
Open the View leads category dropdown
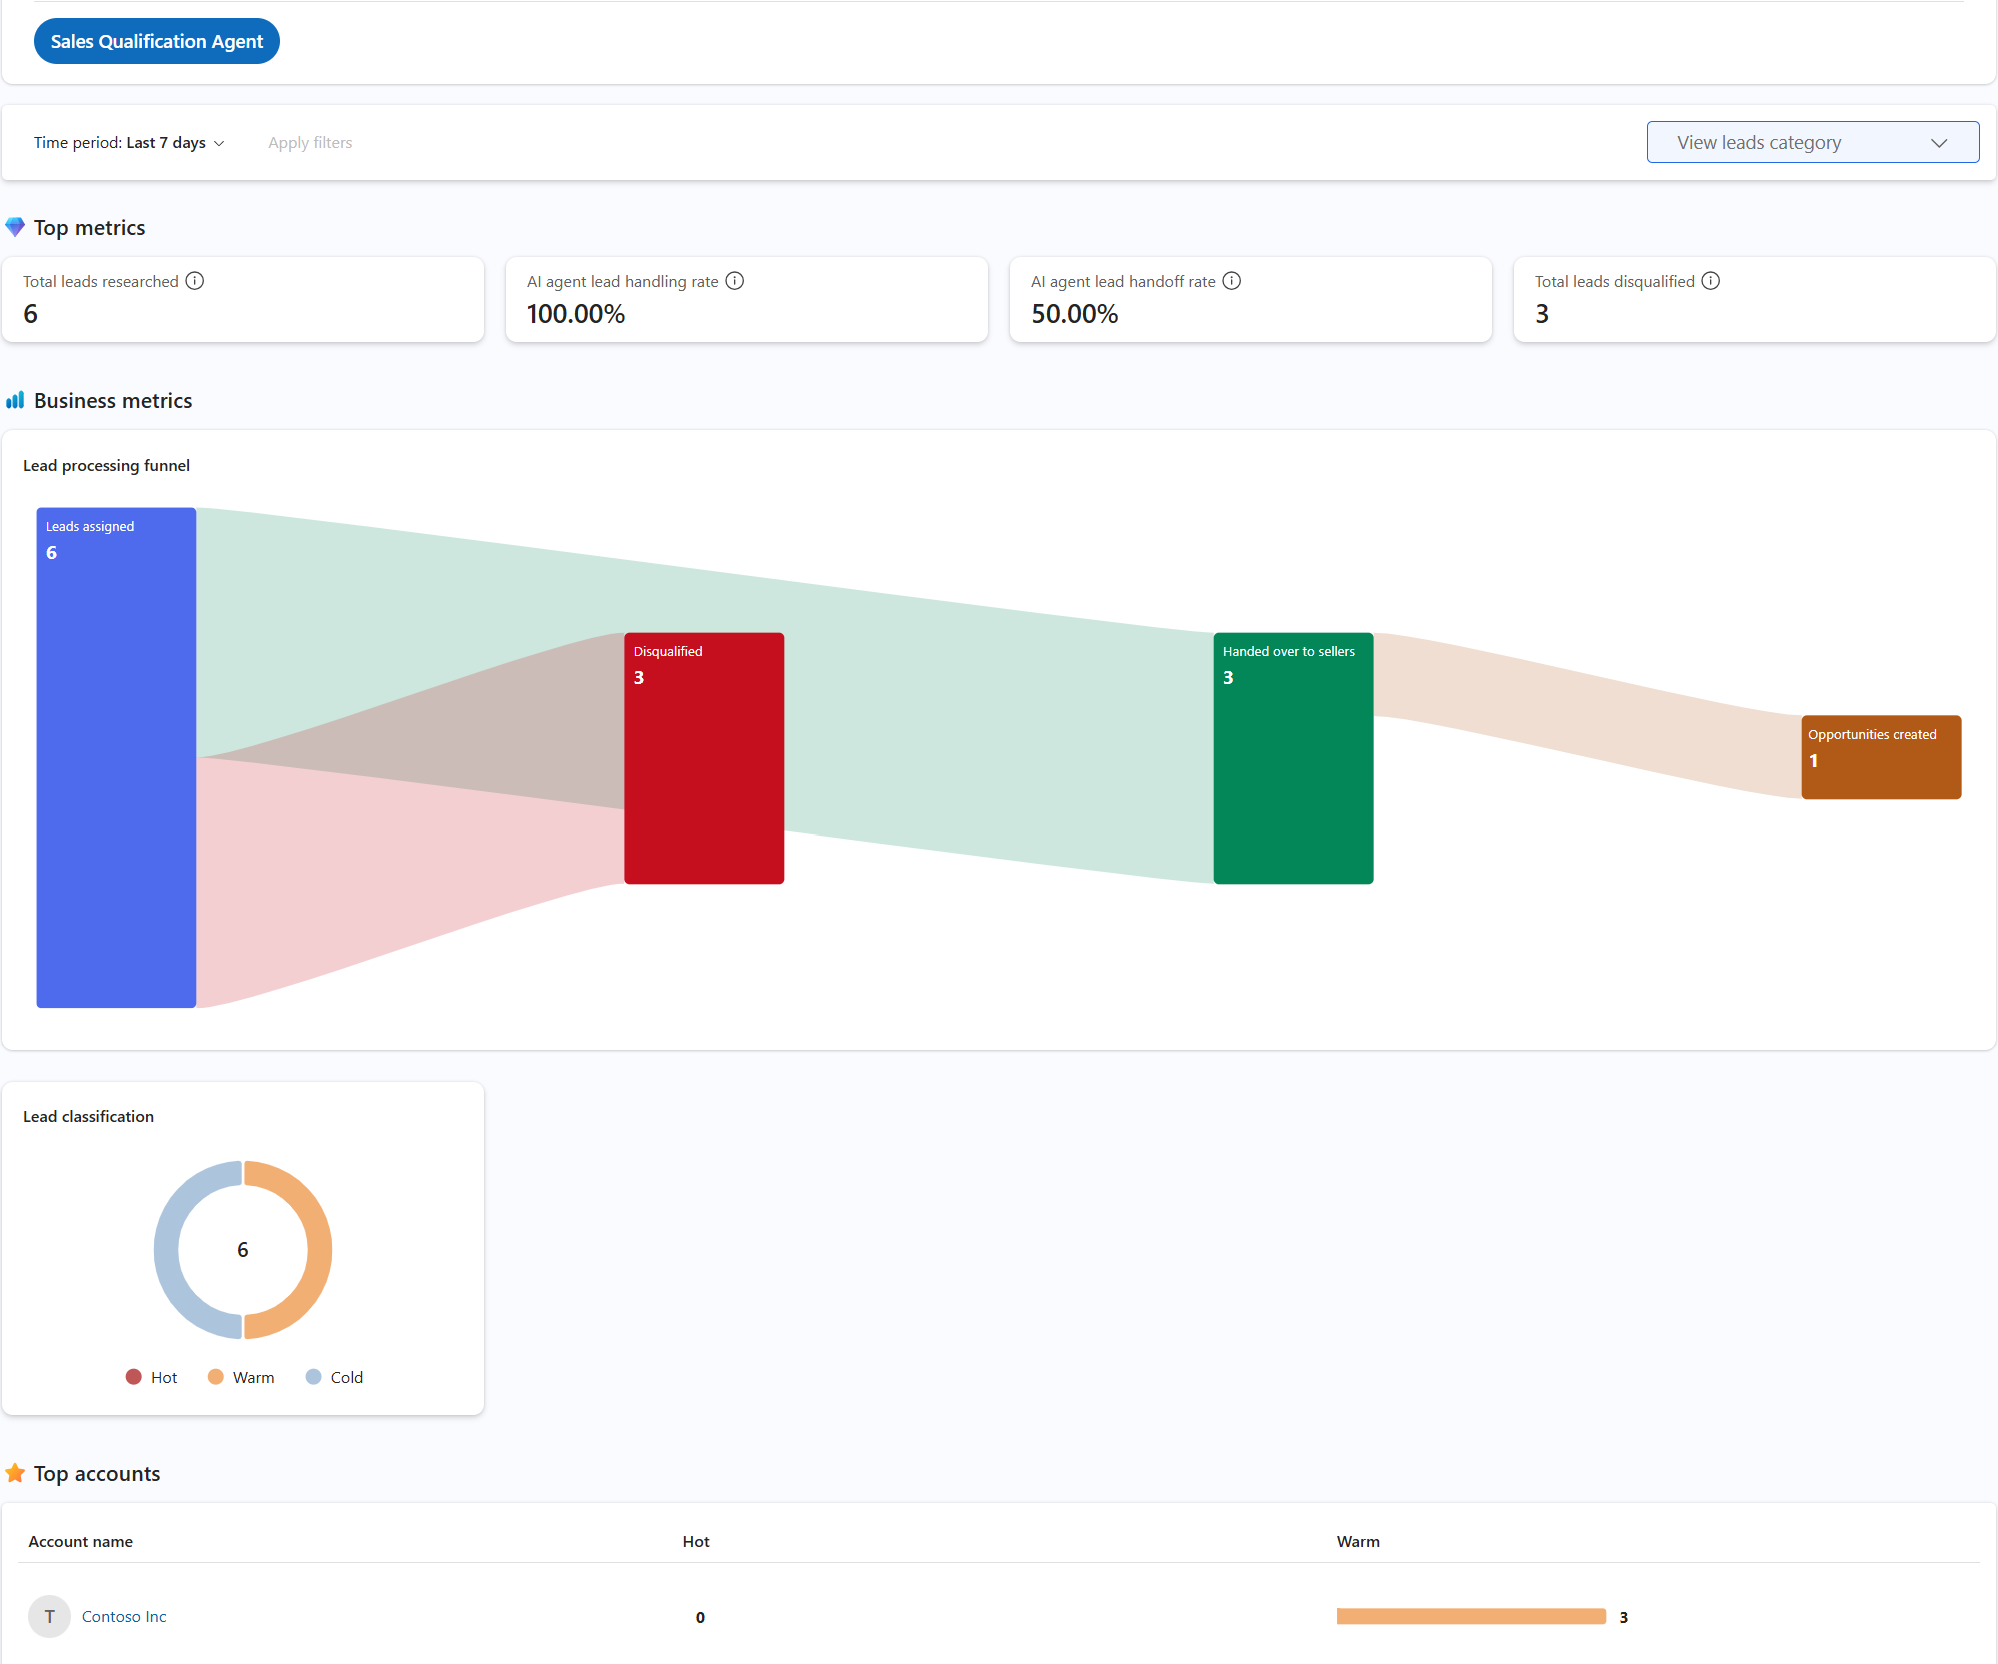pyautogui.click(x=1812, y=142)
